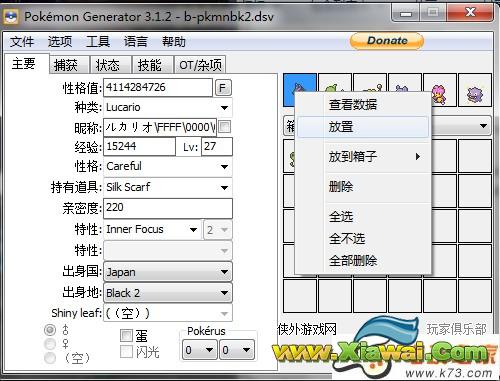Image resolution: width=500 pixels, height=381 pixels.
Task: Choose 删除 in the context menu
Action: point(363,186)
